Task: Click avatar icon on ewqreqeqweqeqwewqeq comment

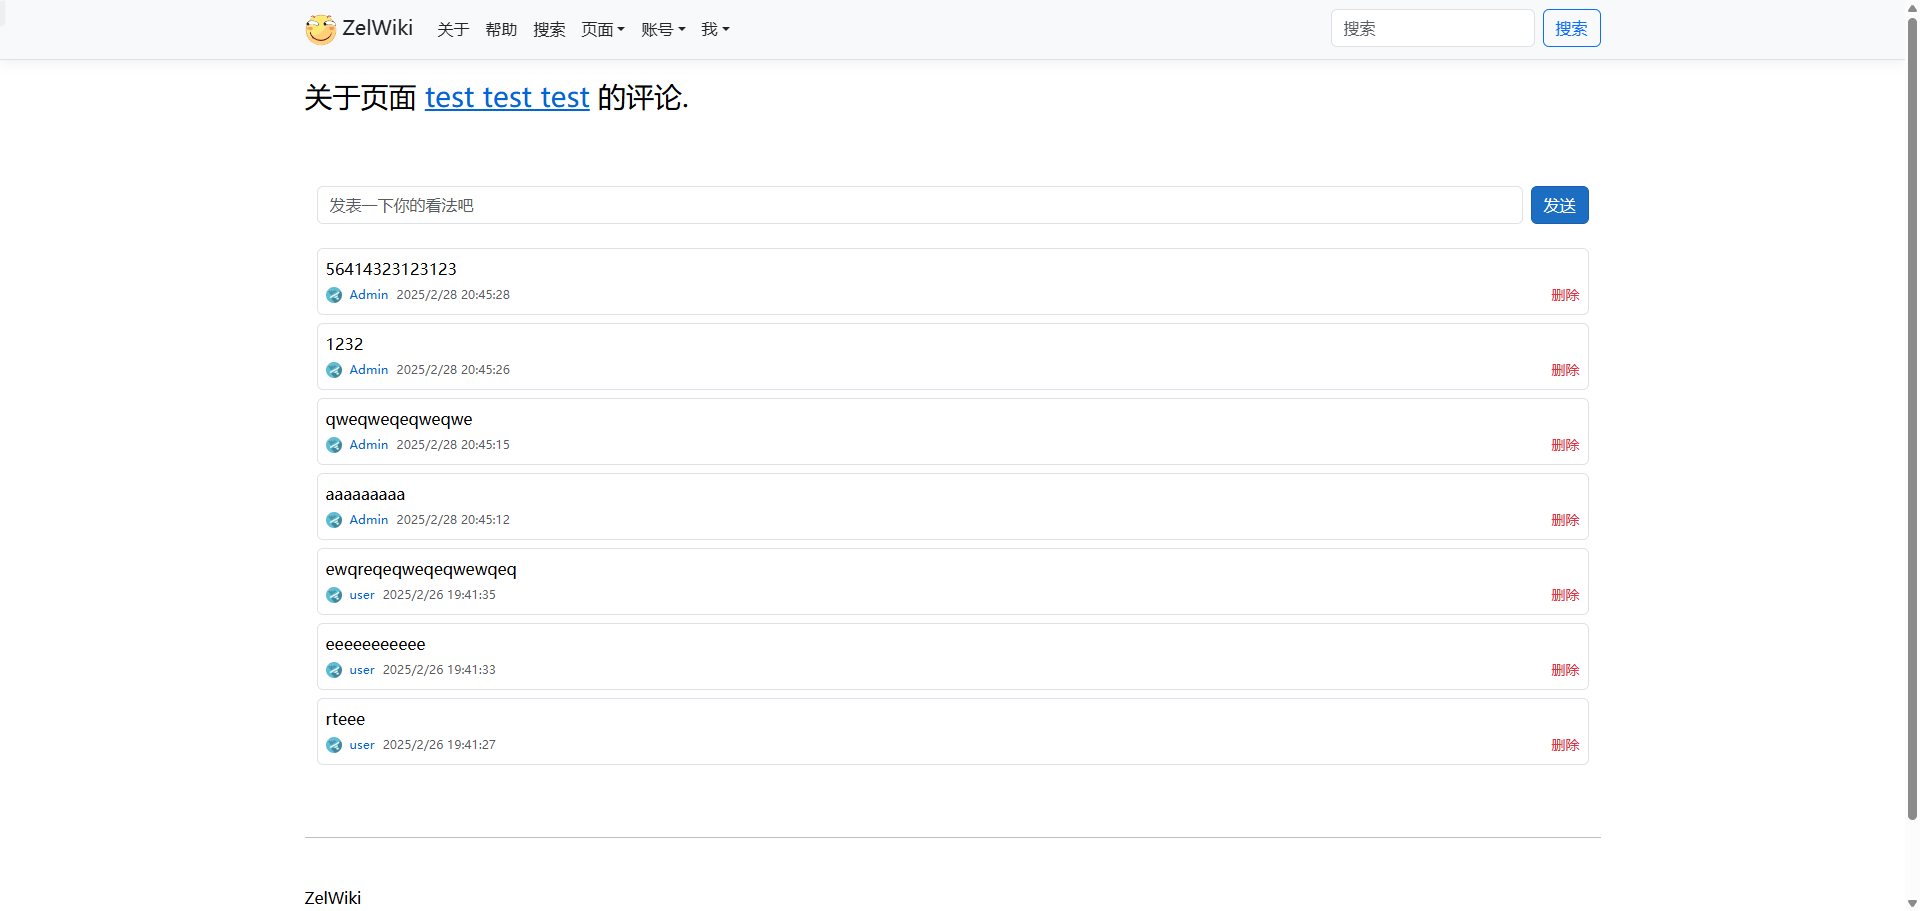Action: click(x=334, y=595)
